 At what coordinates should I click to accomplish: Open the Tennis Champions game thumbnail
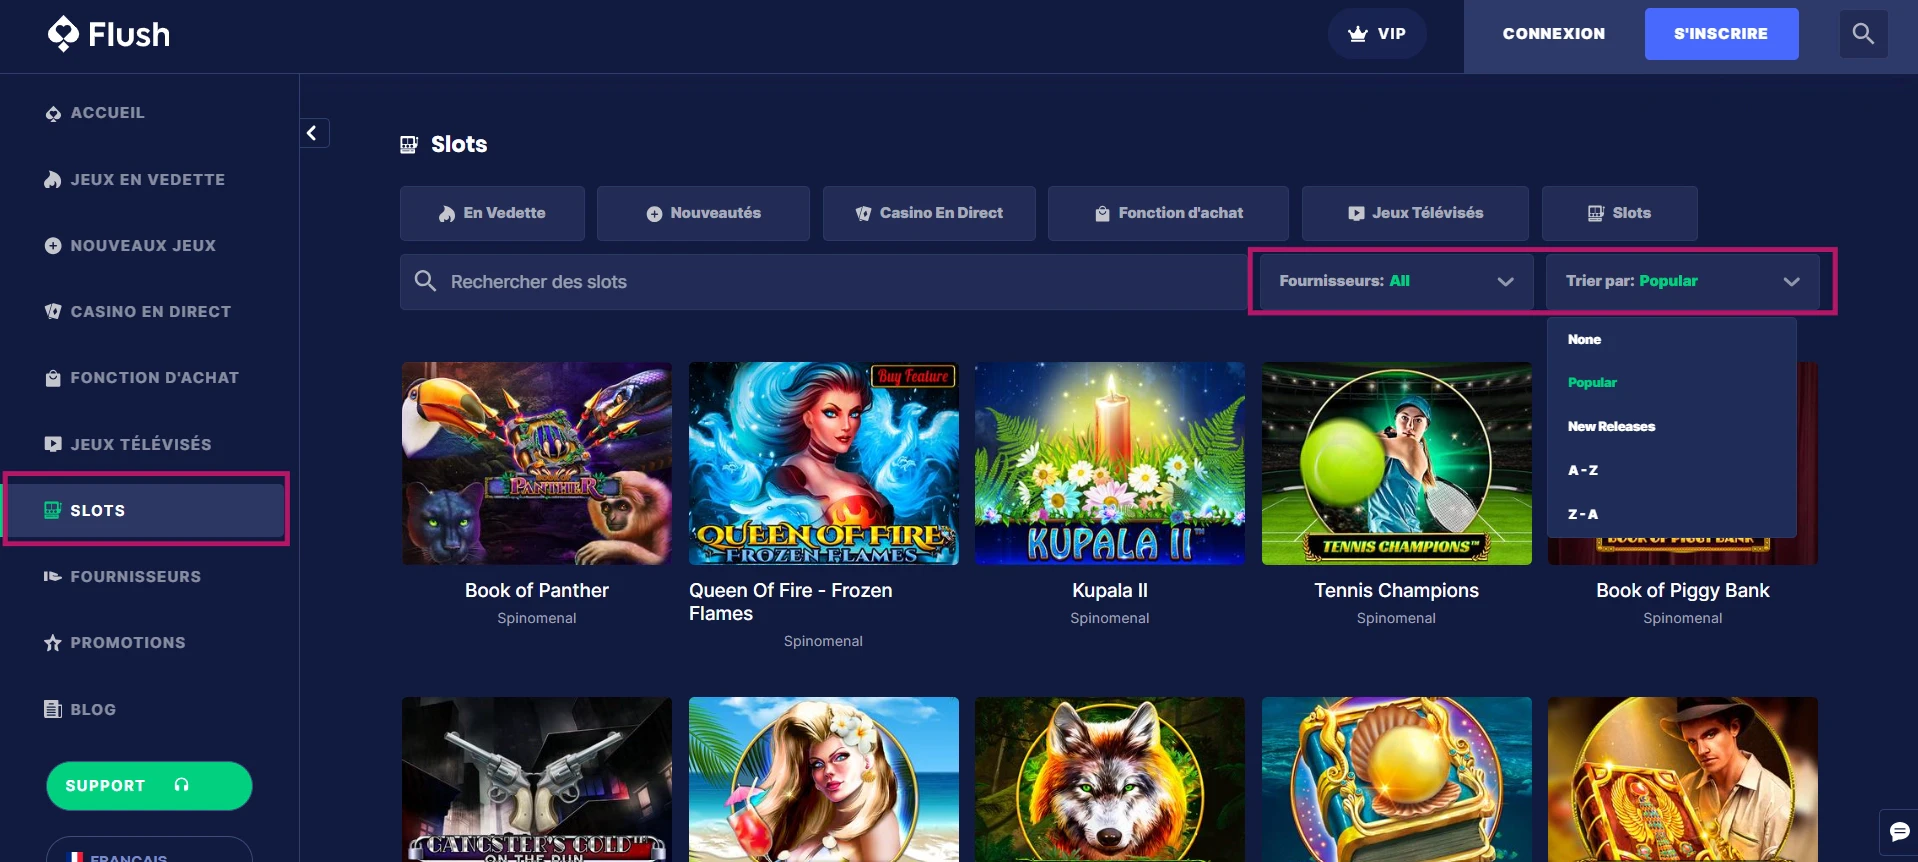pyautogui.click(x=1397, y=464)
